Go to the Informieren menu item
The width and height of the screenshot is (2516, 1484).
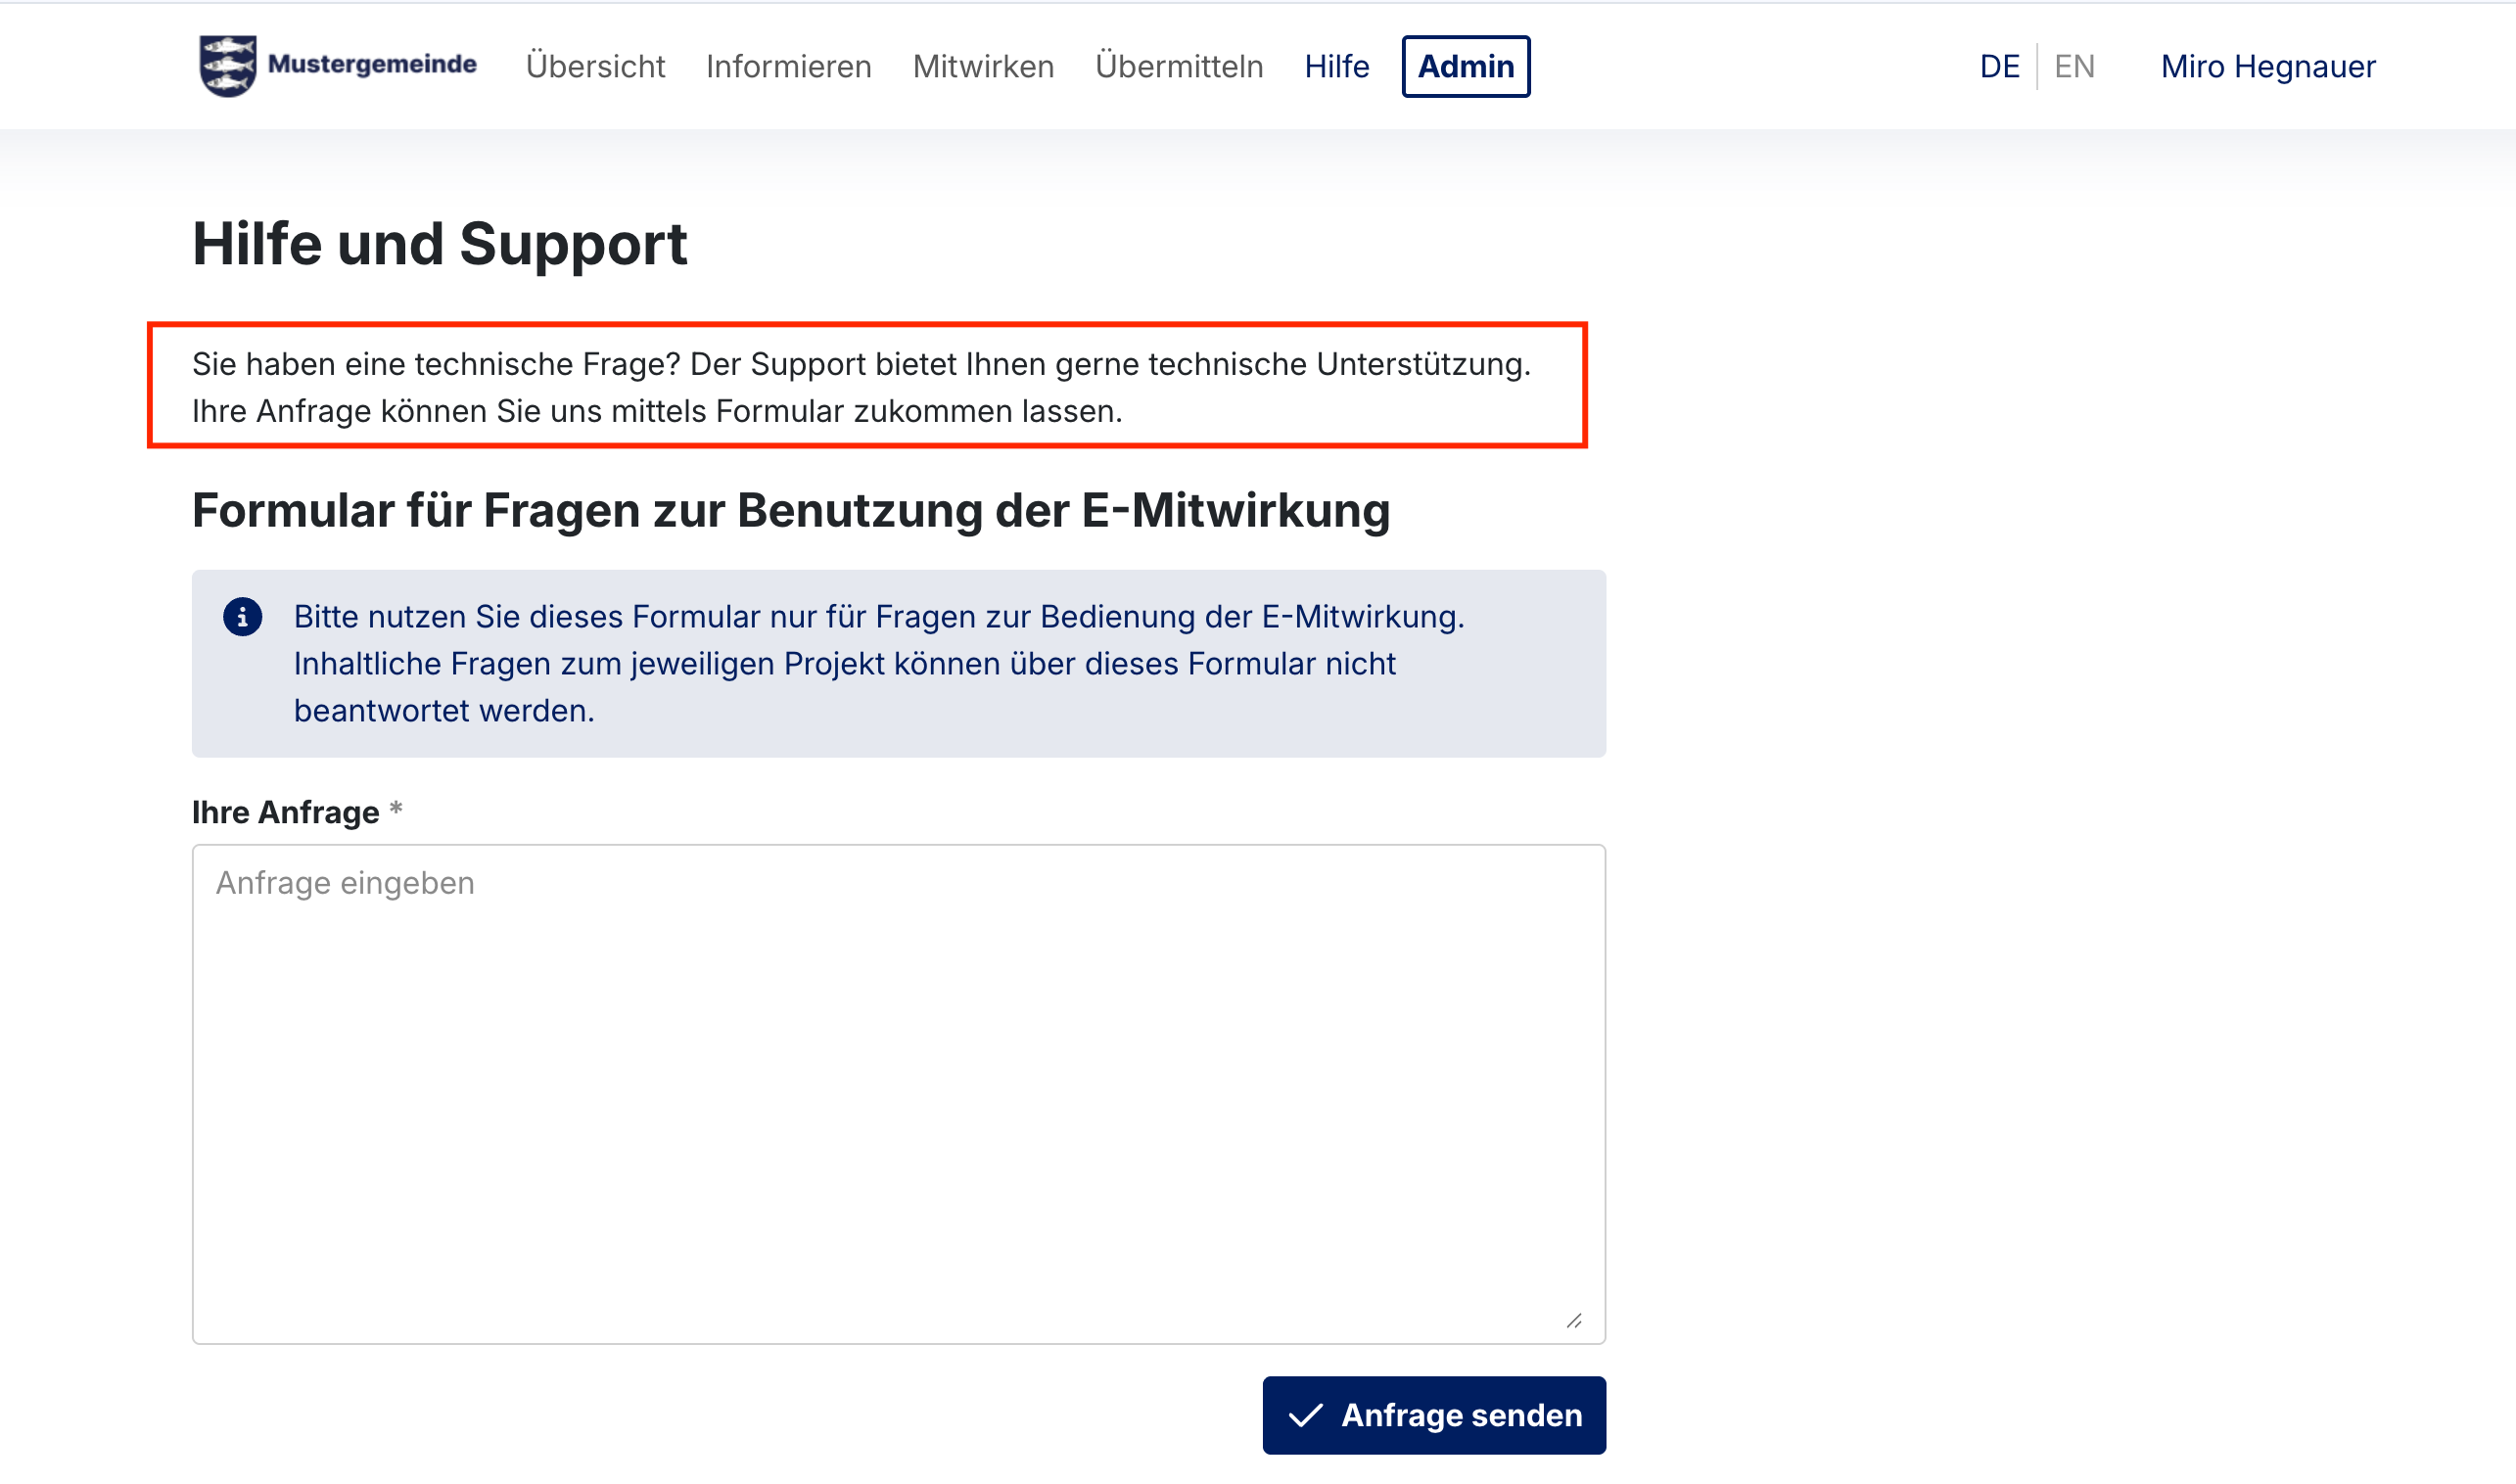(x=788, y=66)
